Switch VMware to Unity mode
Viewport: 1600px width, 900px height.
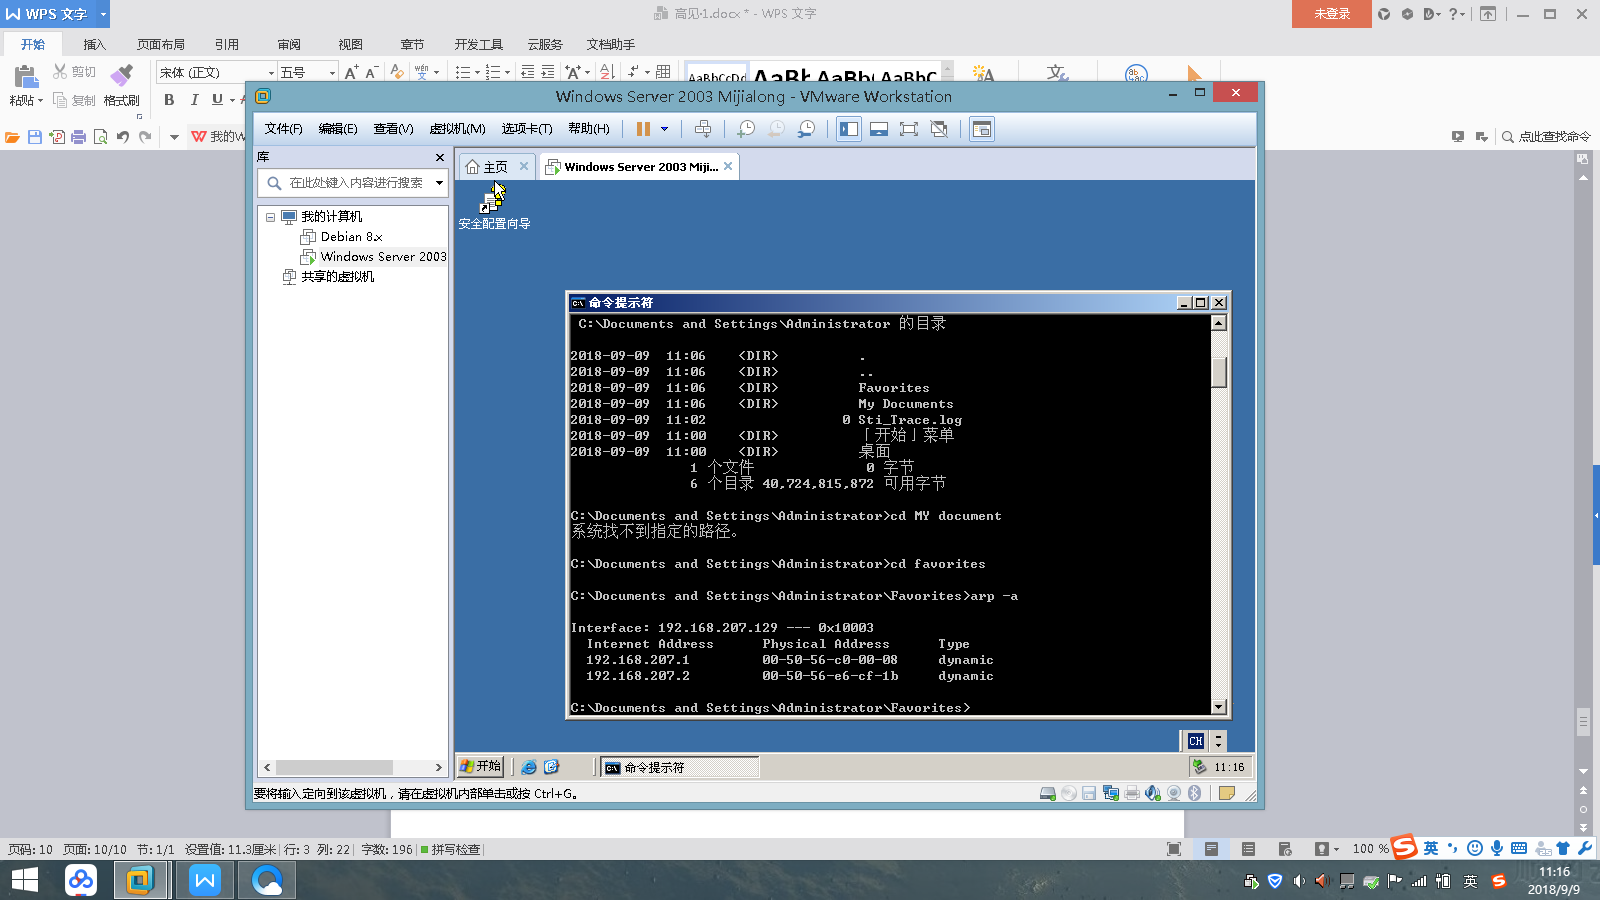tap(939, 129)
